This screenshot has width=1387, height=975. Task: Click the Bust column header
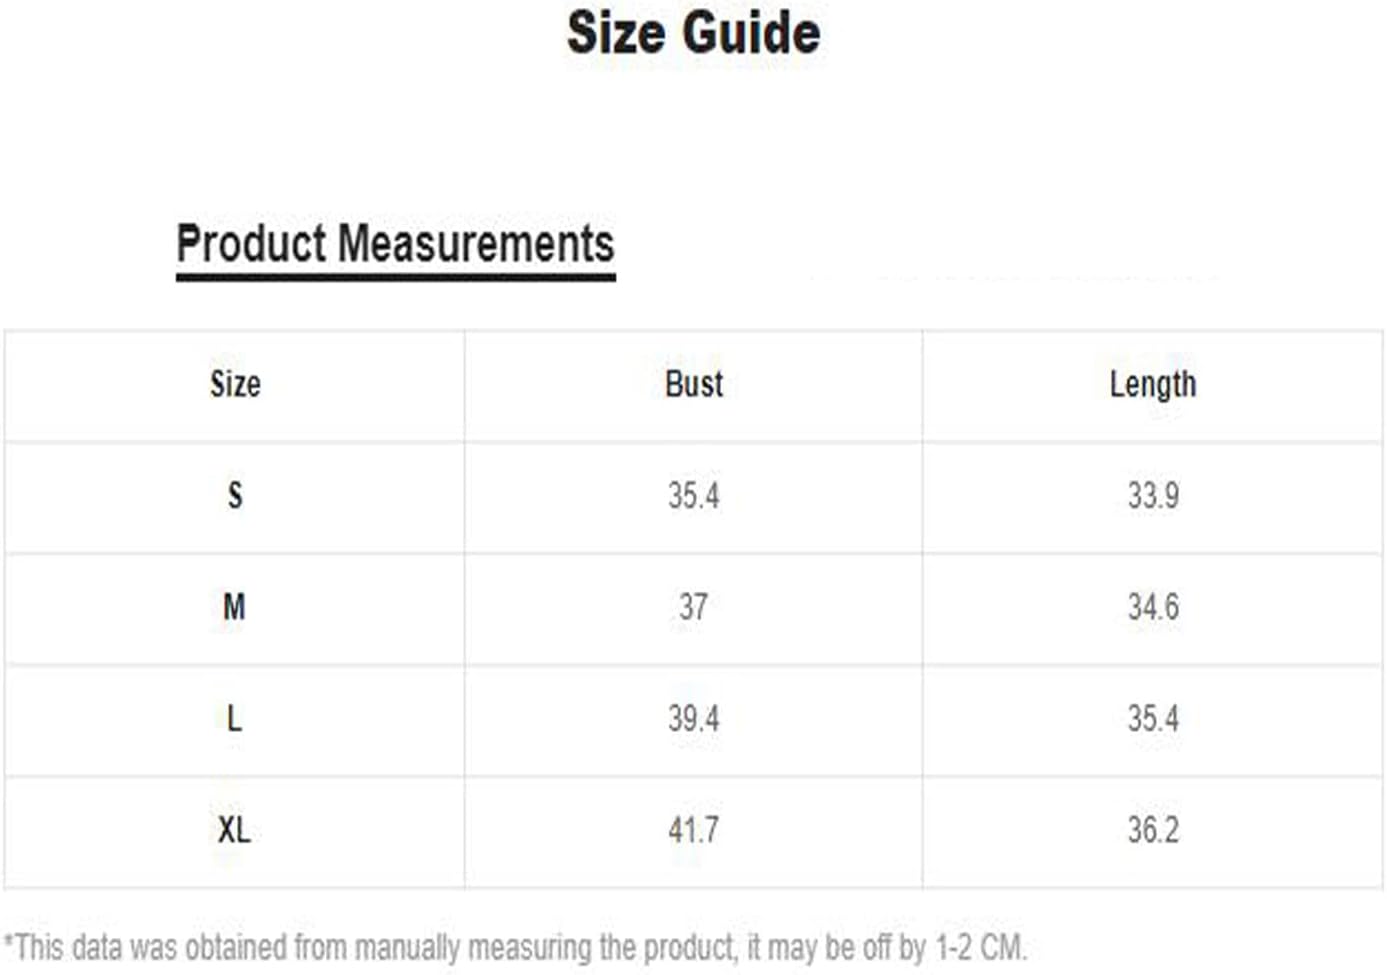[694, 384]
